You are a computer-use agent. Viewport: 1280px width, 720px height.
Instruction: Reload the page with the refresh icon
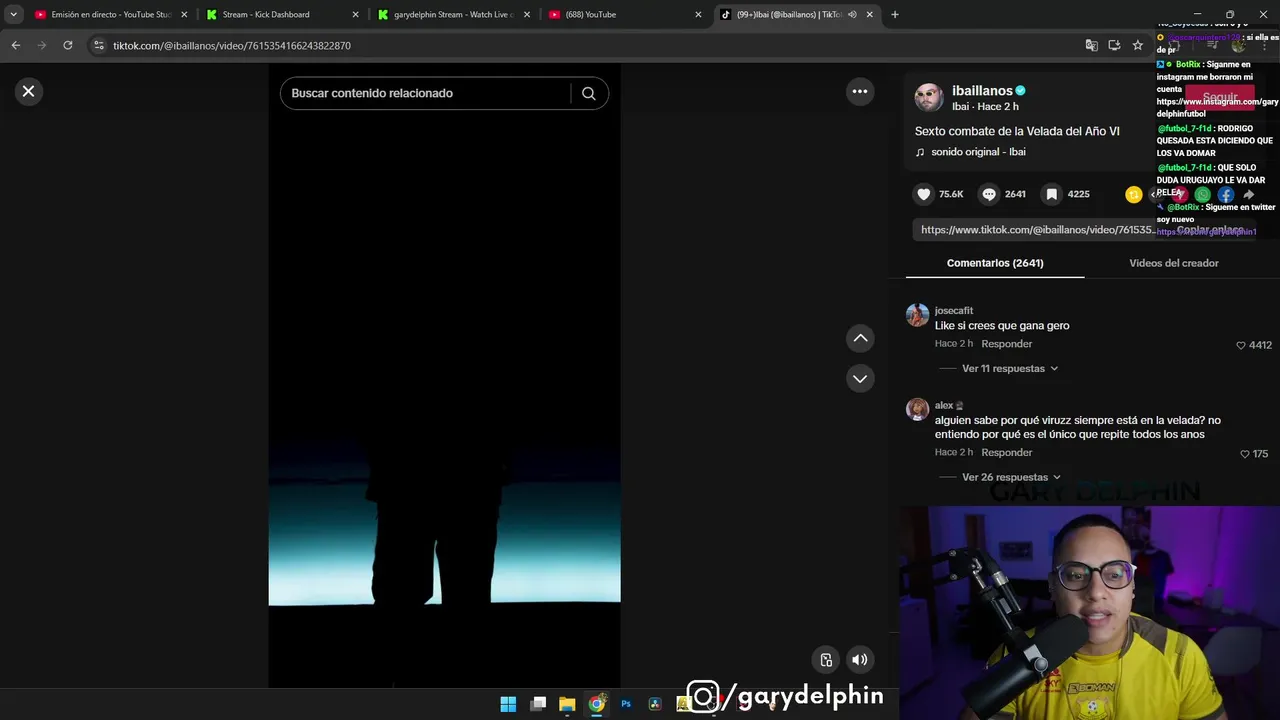click(x=67, y=45)
